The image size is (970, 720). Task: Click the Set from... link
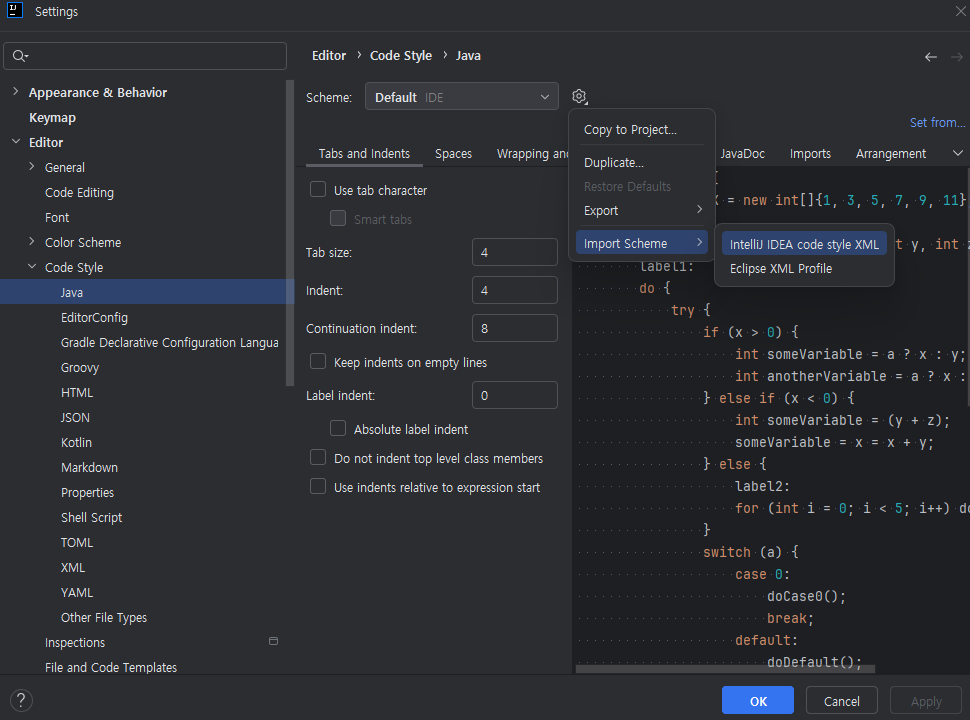pyautogui.click(x=937, y=122)
